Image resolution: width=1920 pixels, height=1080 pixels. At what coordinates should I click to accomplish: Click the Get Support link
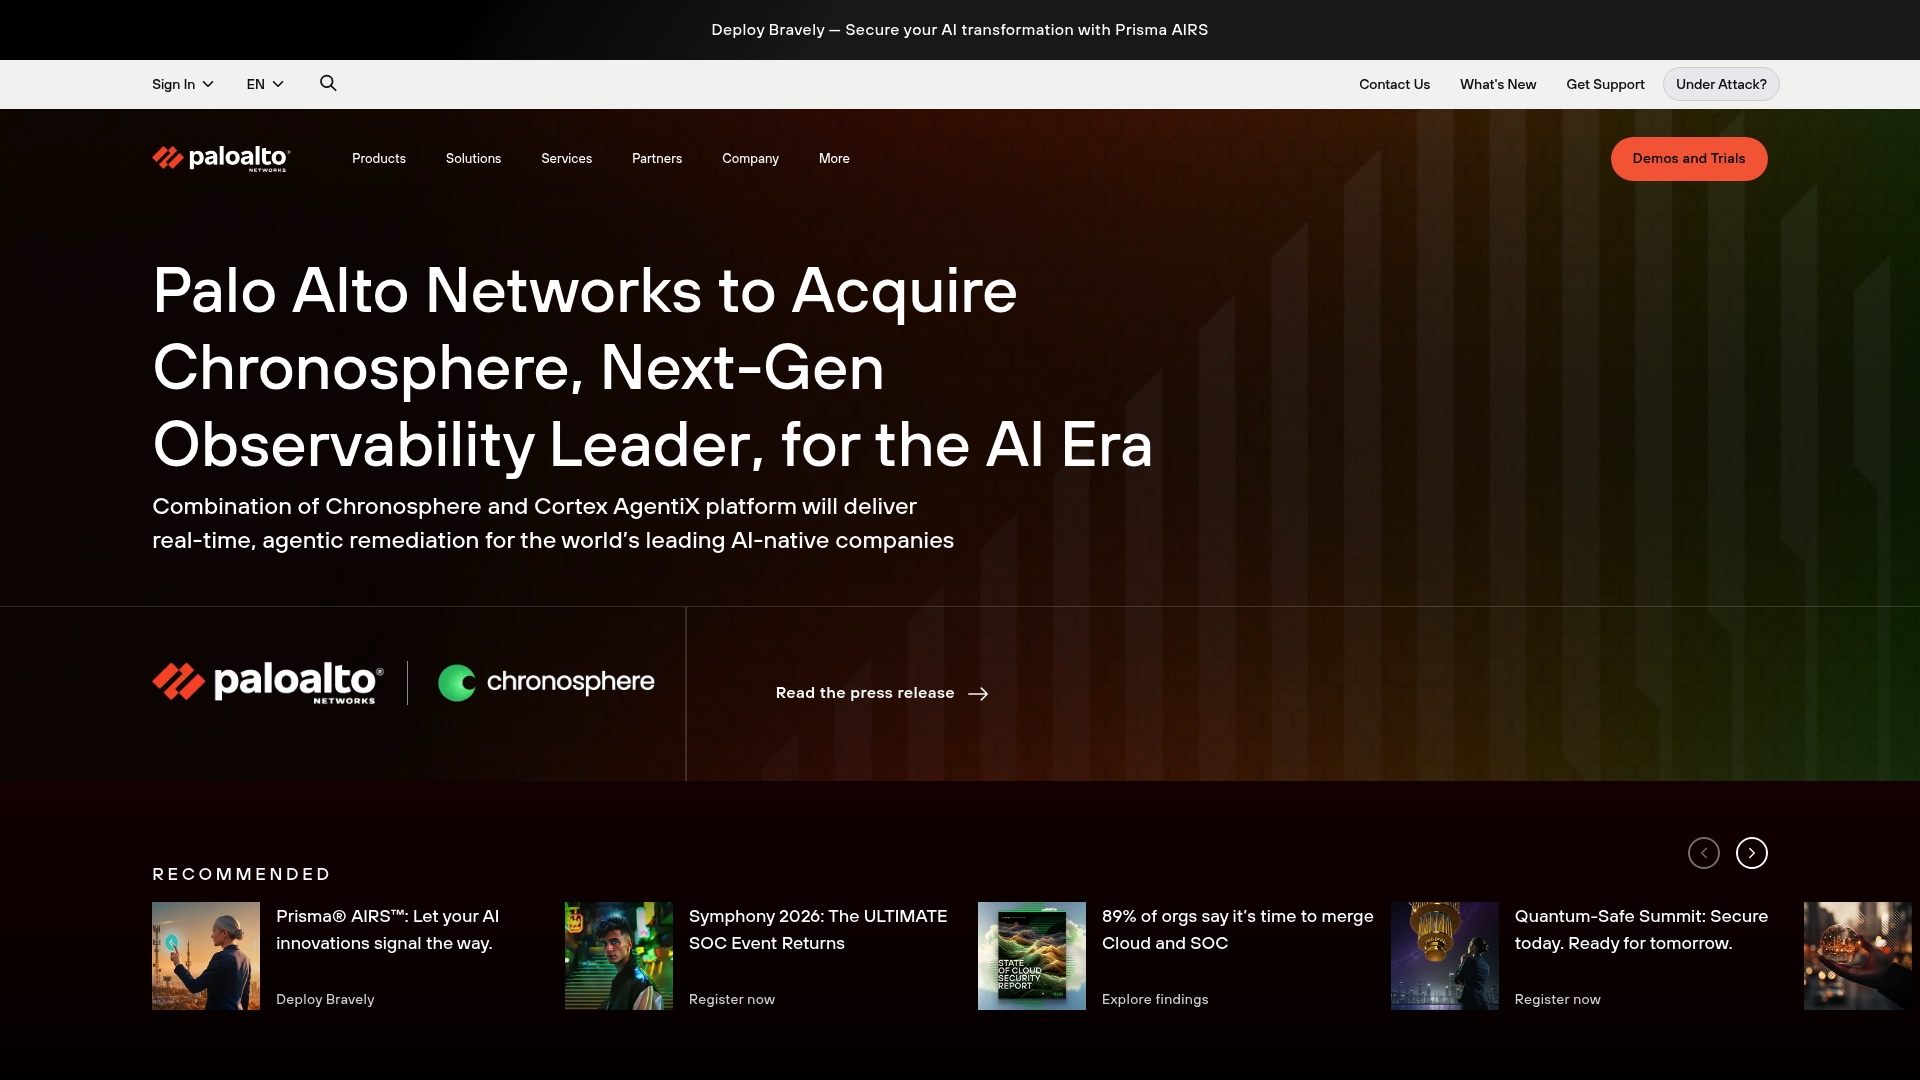click(1604, 84)
